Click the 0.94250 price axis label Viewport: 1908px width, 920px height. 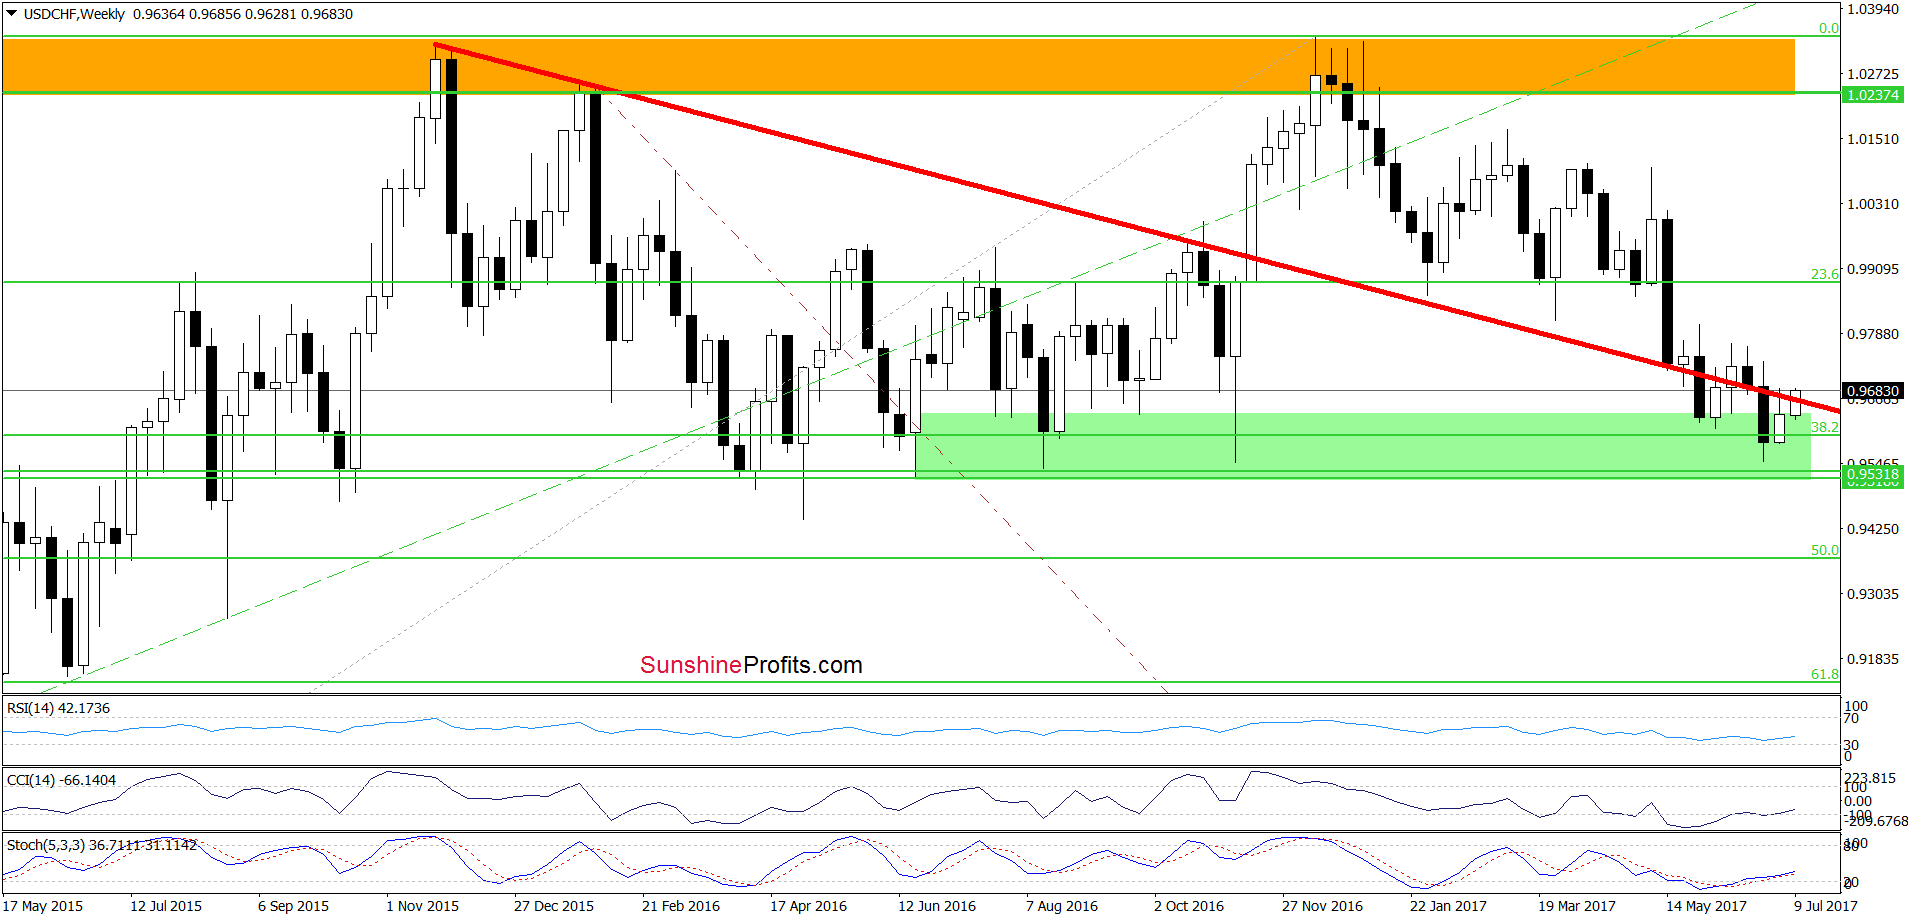click(x=1873, y=529)
